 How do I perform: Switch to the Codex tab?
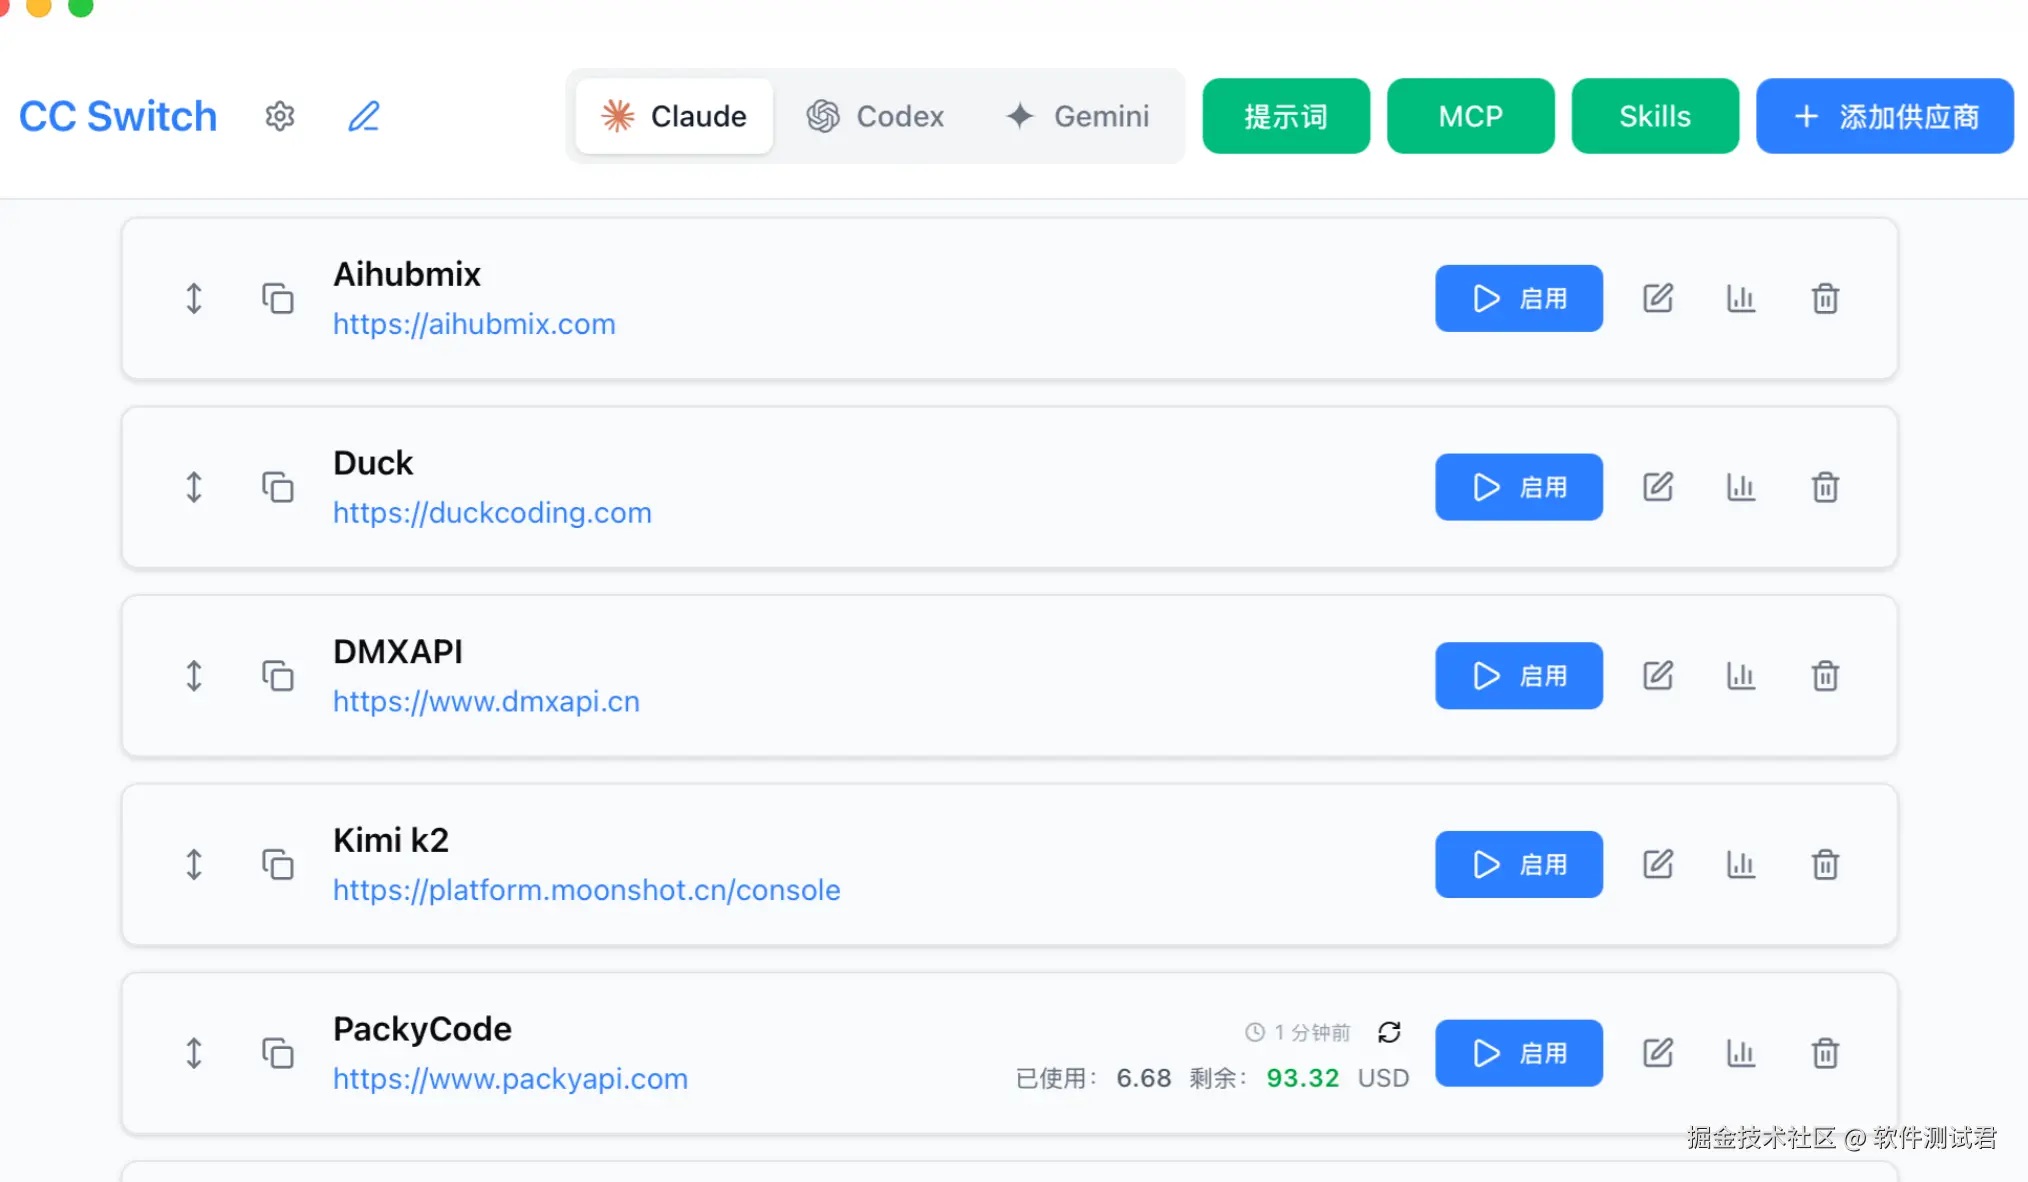point(876,116)
